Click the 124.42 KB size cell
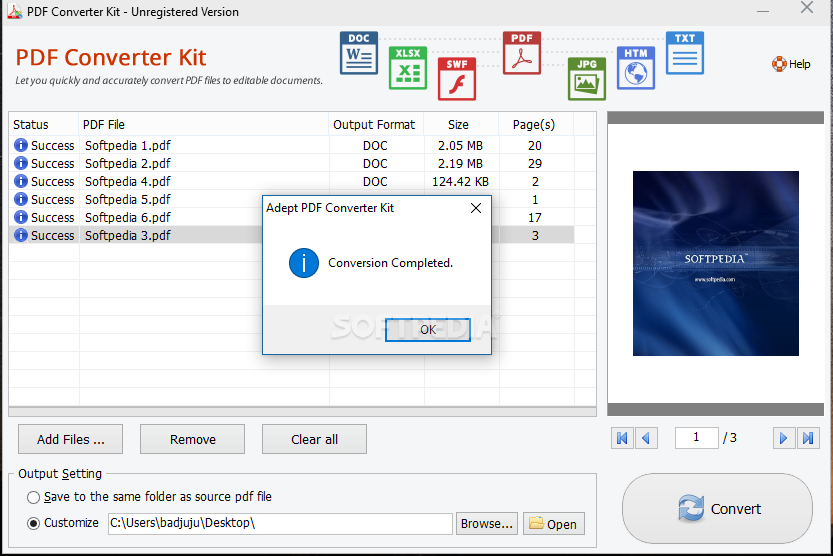 [460, 182]
